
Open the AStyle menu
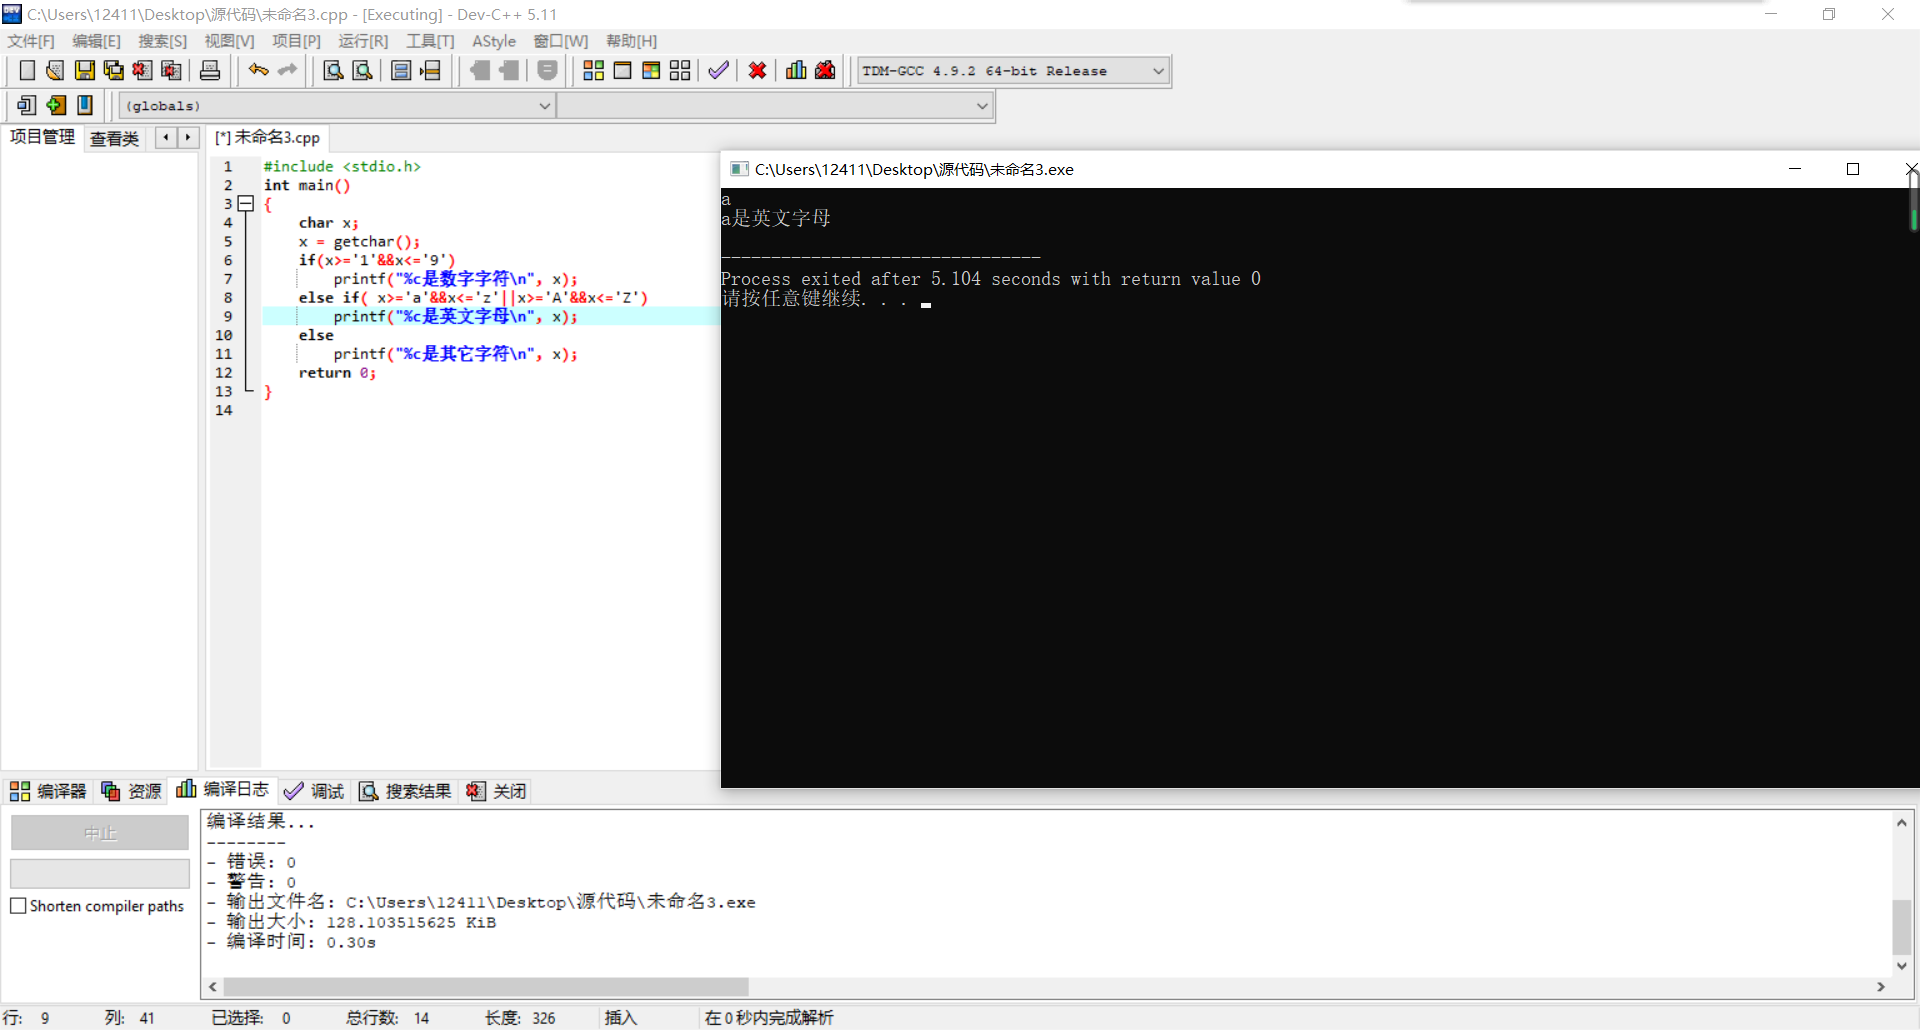(494, 41)
